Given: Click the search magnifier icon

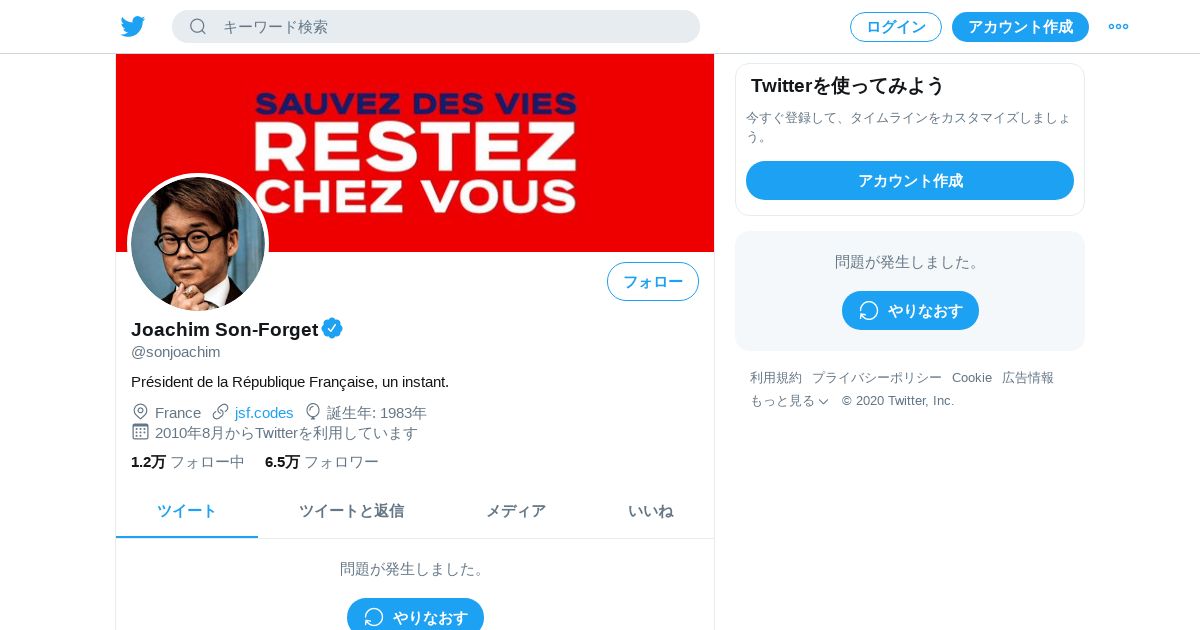Looking at the screenshot, I should click(198, 27).
